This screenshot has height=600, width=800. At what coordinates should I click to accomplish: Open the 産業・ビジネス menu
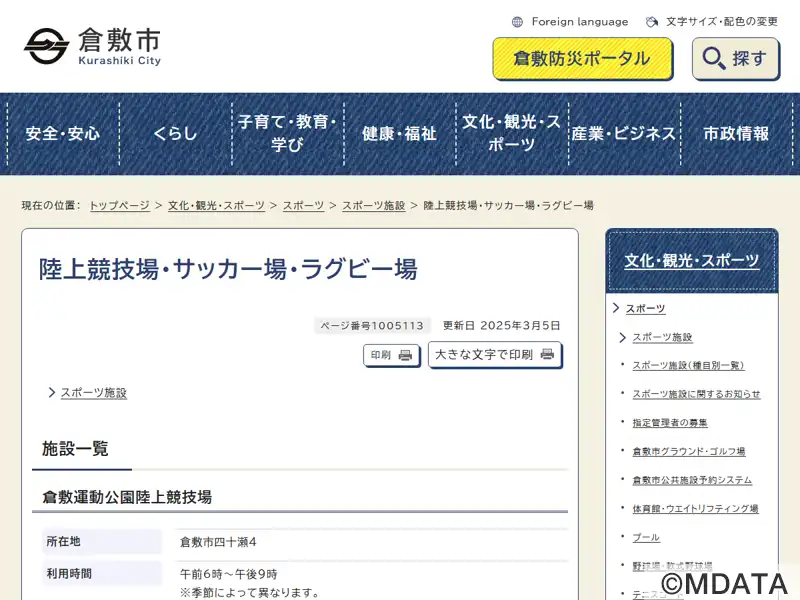624,133
